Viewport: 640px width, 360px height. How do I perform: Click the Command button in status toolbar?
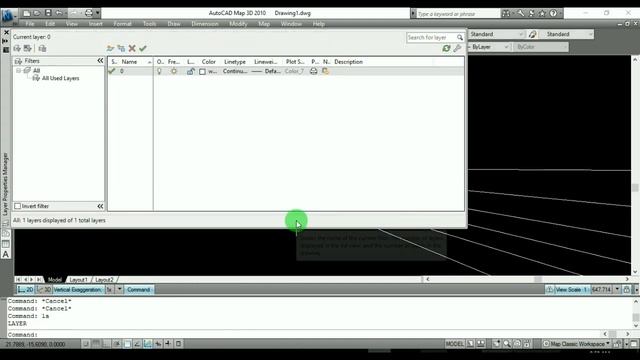coord(139,290)
